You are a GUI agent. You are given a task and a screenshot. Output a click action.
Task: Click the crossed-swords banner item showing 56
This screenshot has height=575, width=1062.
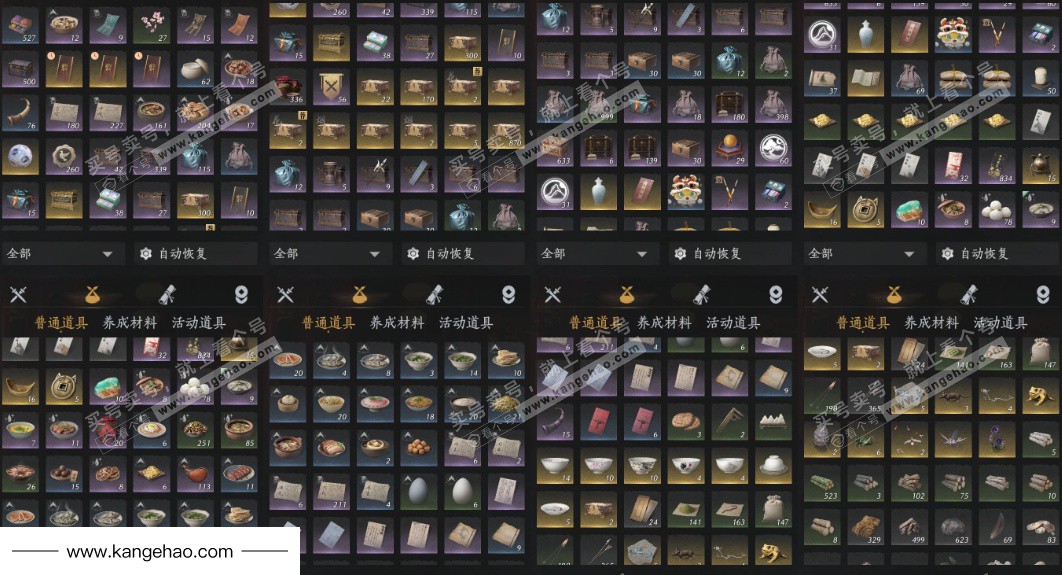pos(331,86)
